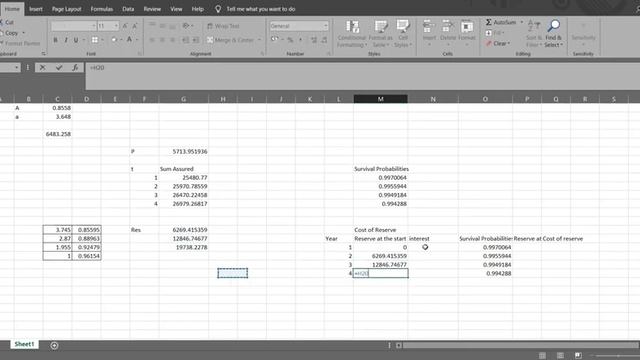Open the View tab
This screenshot has width=640, height=360.
176,9
